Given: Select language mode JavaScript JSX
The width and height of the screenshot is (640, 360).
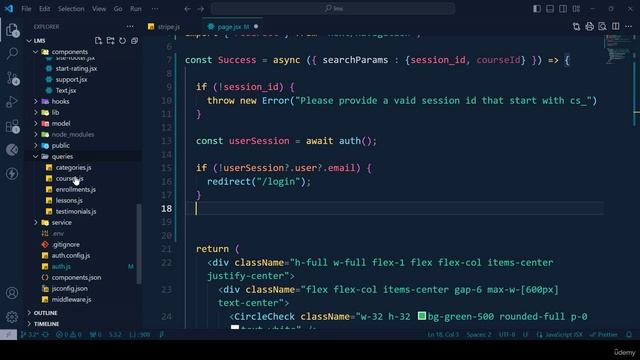Looking at the screenshot, I should tap(560, 335).
